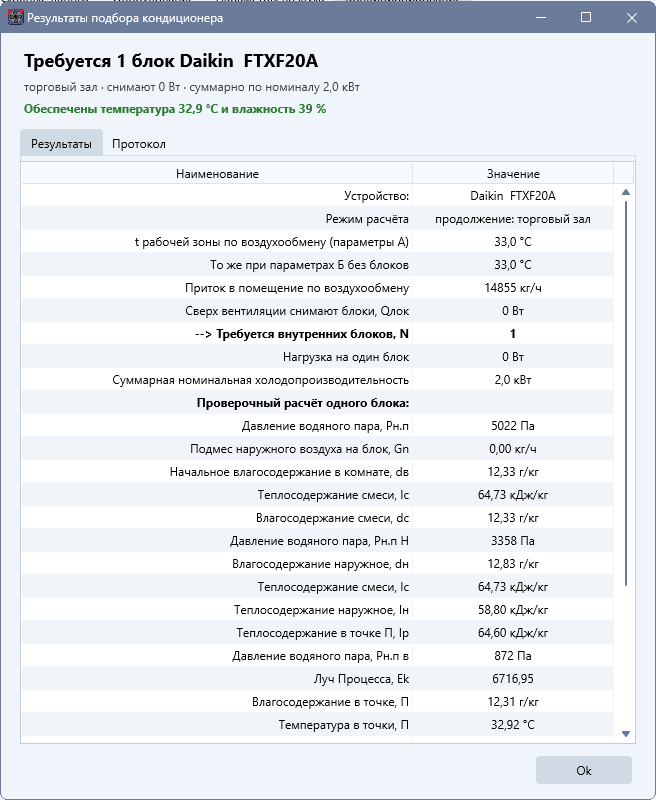Select Сверх вентиляции снимают блоки row
The image size is (656, 800).
tap(317, 311)
